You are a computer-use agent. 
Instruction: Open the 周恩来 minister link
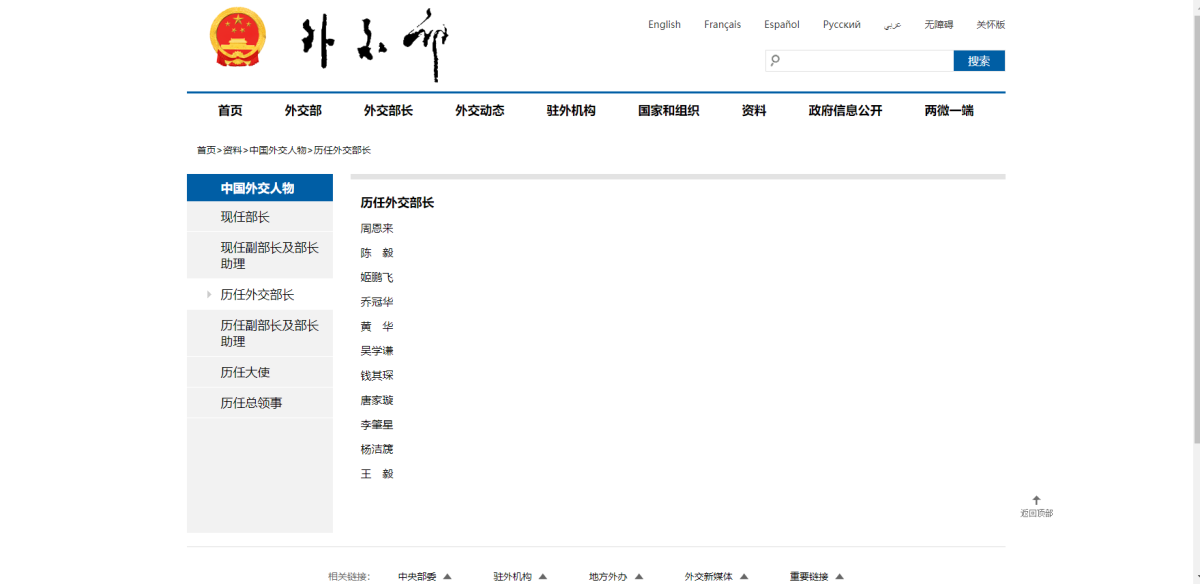tap(377, 228)
